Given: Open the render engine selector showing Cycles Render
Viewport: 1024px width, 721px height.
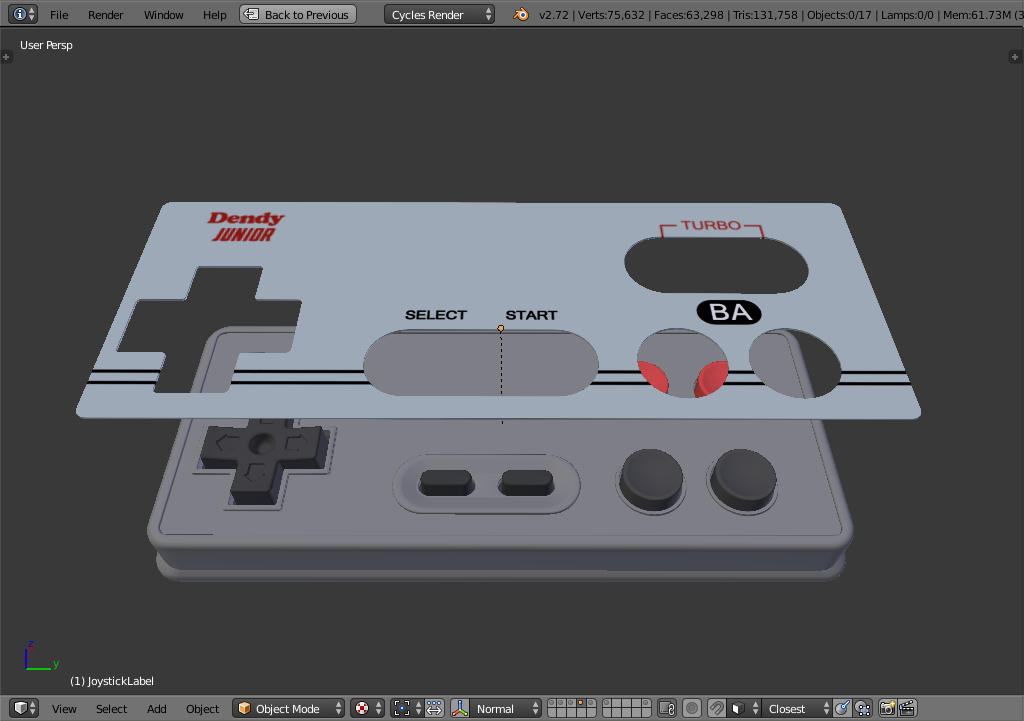Looking at the screenshot, I should pyautogui.click(x=440, y=14).
